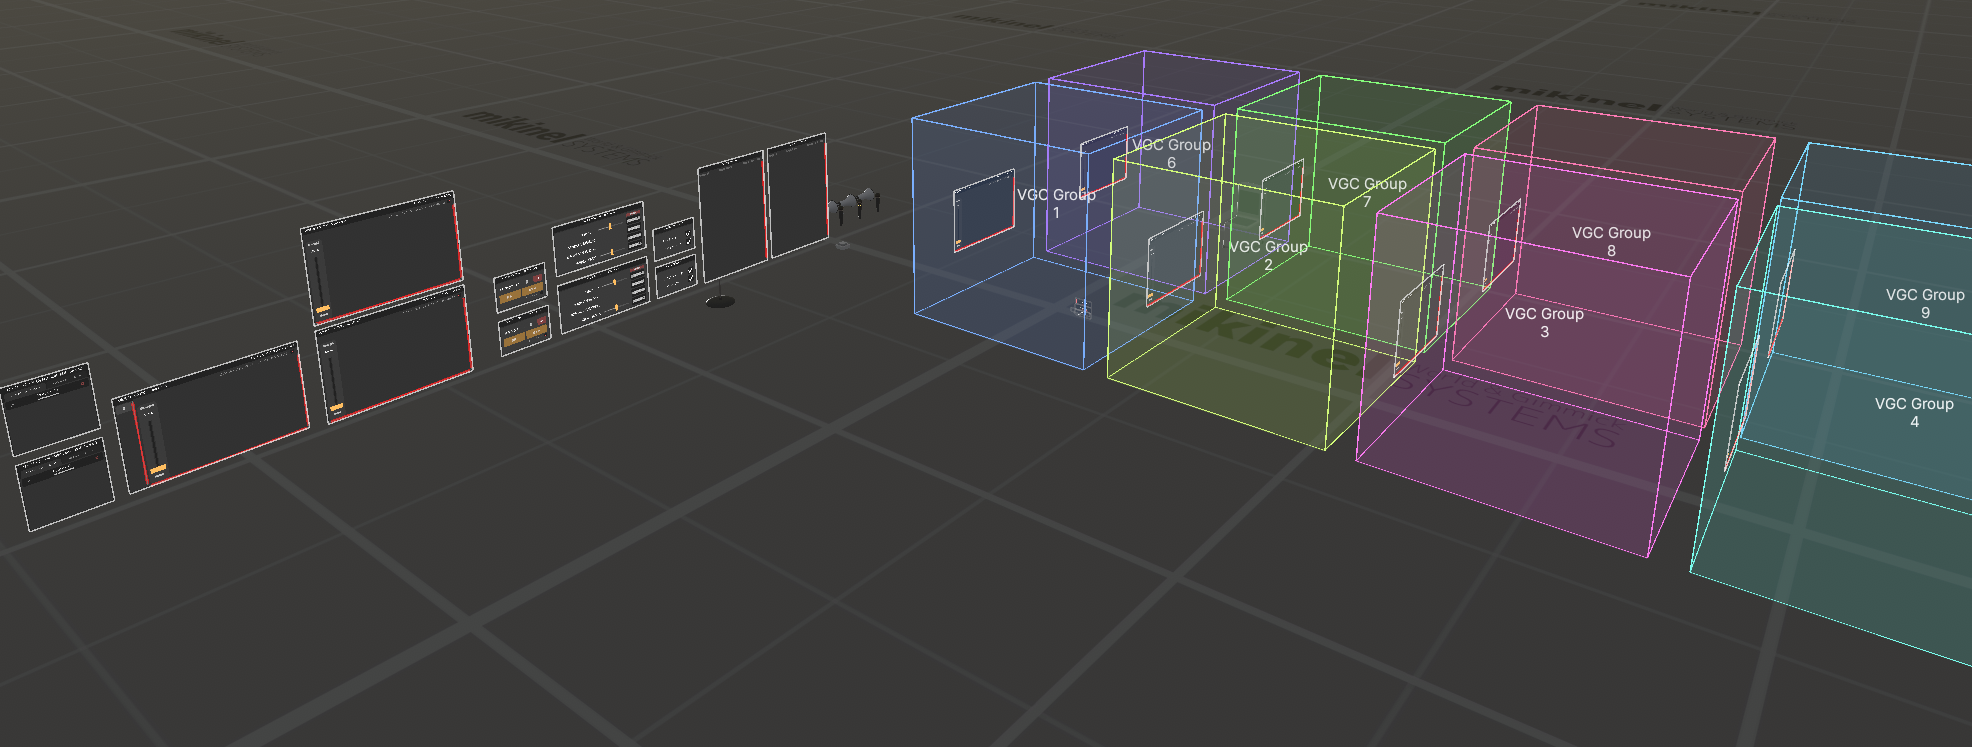This screenshot has width=1972, height=747.
Task: Click the small screen inside VGC Group 8
Action: tap(1501, 246)
